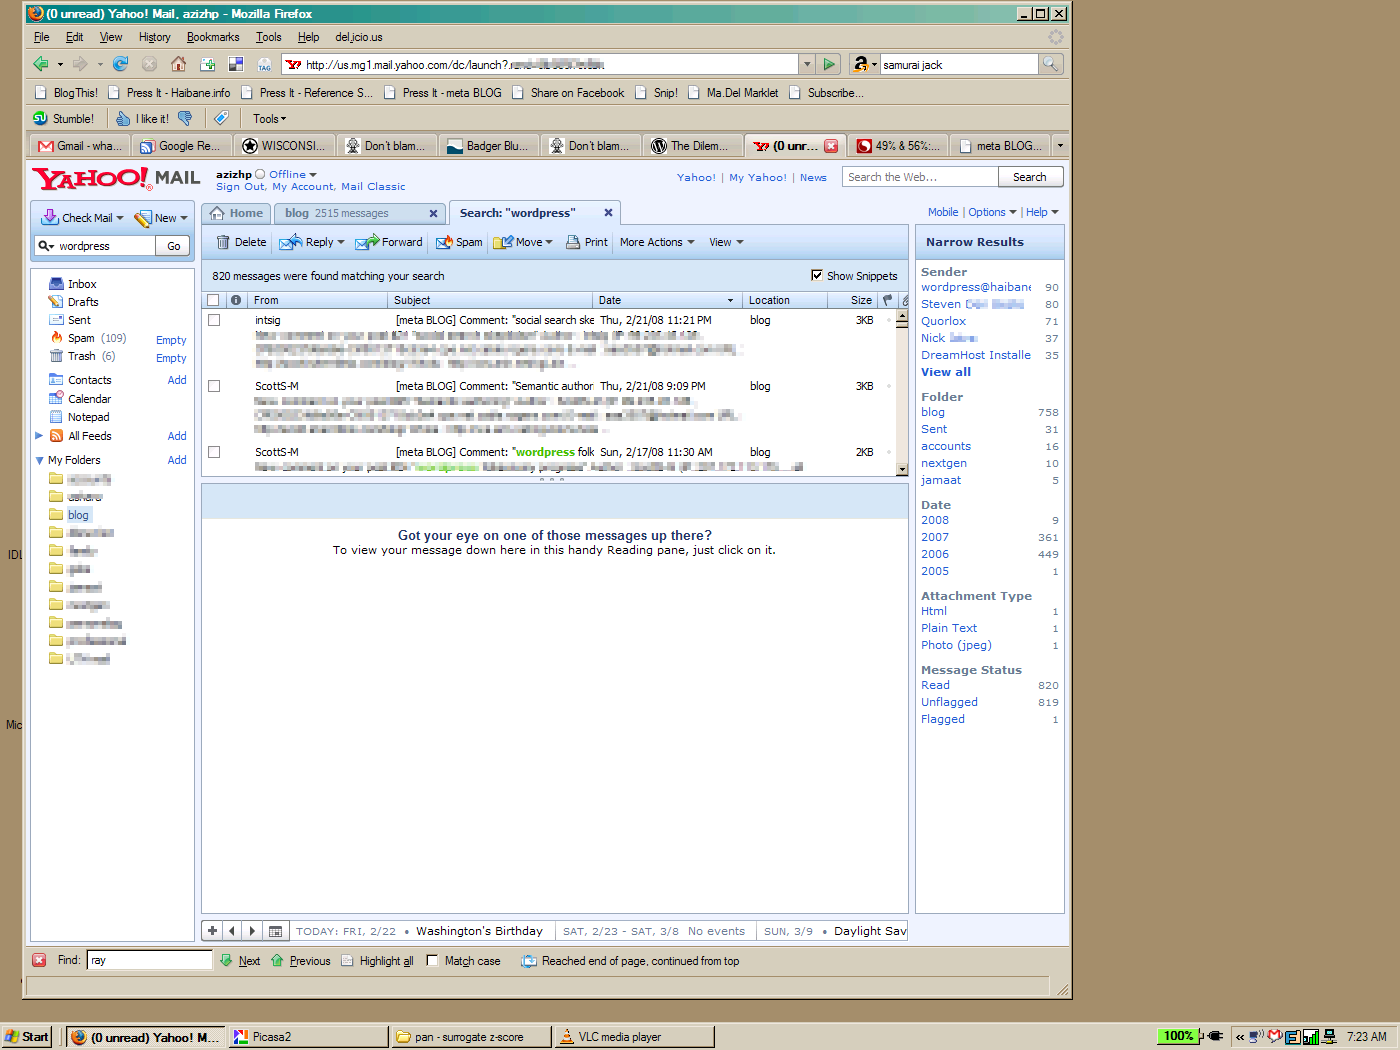Click View all senders link
The image size is (1400, 1050).
click(946, 372)
